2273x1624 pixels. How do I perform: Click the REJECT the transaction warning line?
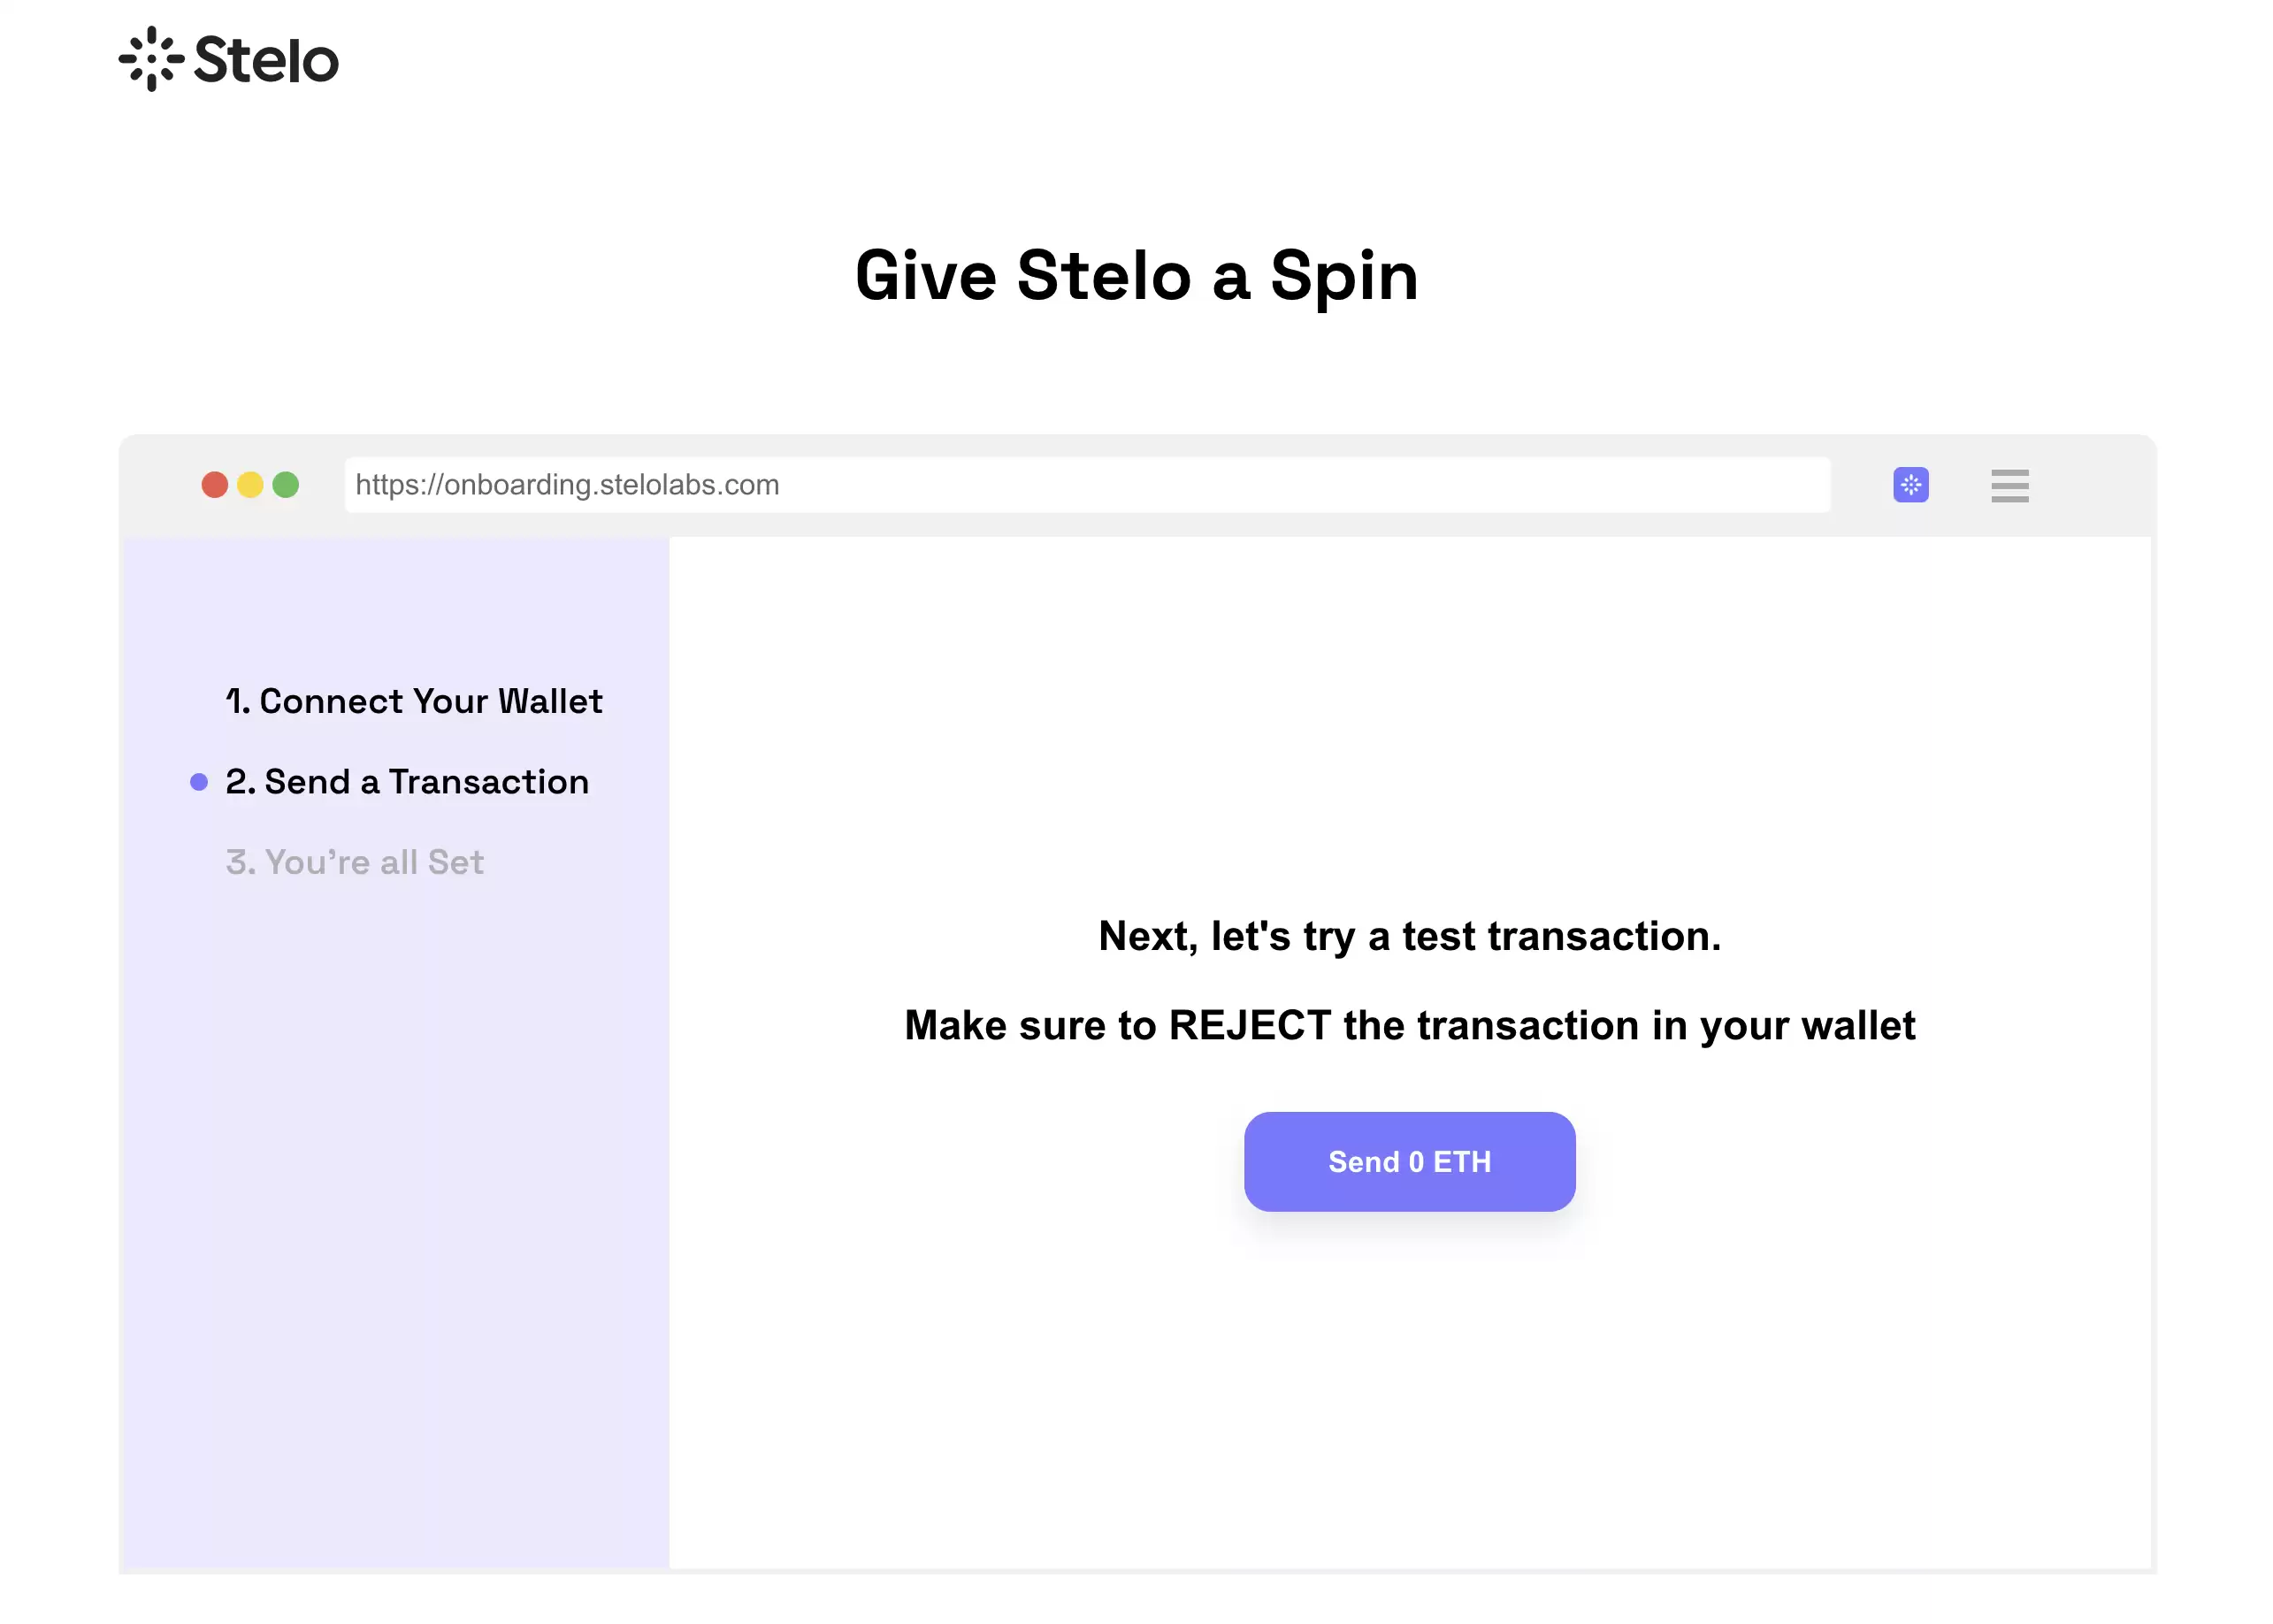pos(1408,1025)
